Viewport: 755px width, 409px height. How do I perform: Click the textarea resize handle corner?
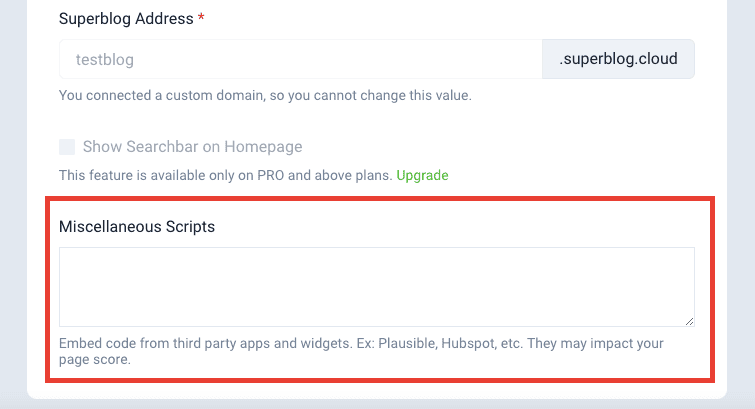[689, 320]
